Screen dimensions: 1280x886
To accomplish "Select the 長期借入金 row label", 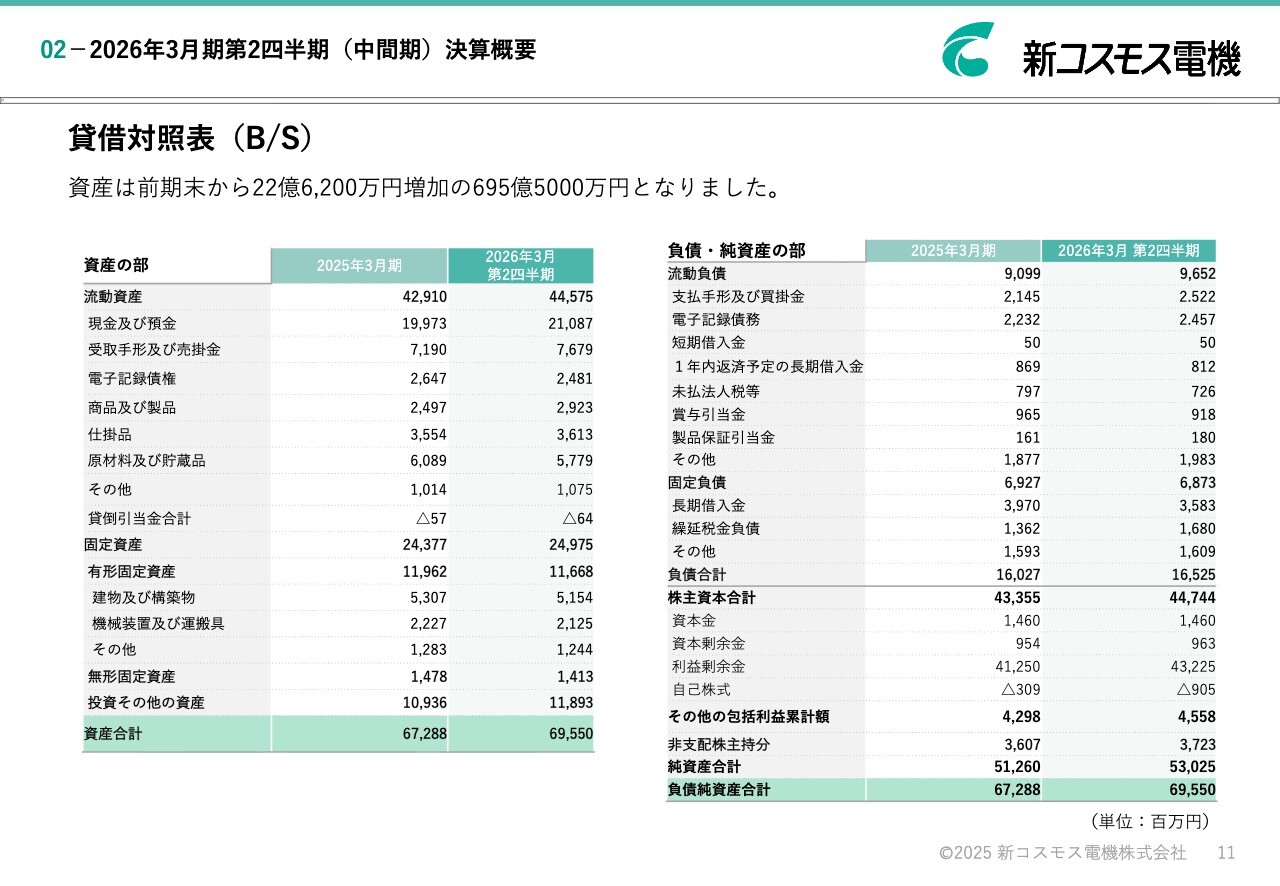I will 708,506.
